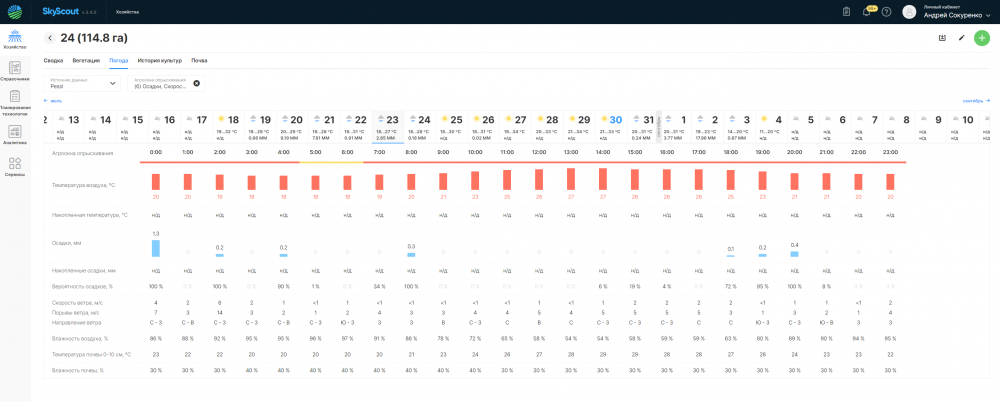The width and height of the screenshot is (1000, 402).
Task: Open the История культур tab
Action: [160, 61]
